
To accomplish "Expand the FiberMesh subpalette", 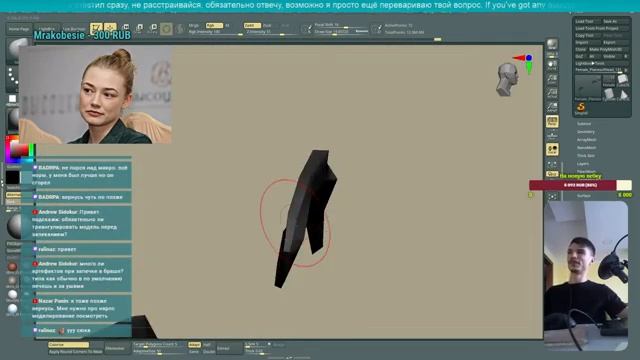I will [x=587, y=171].
